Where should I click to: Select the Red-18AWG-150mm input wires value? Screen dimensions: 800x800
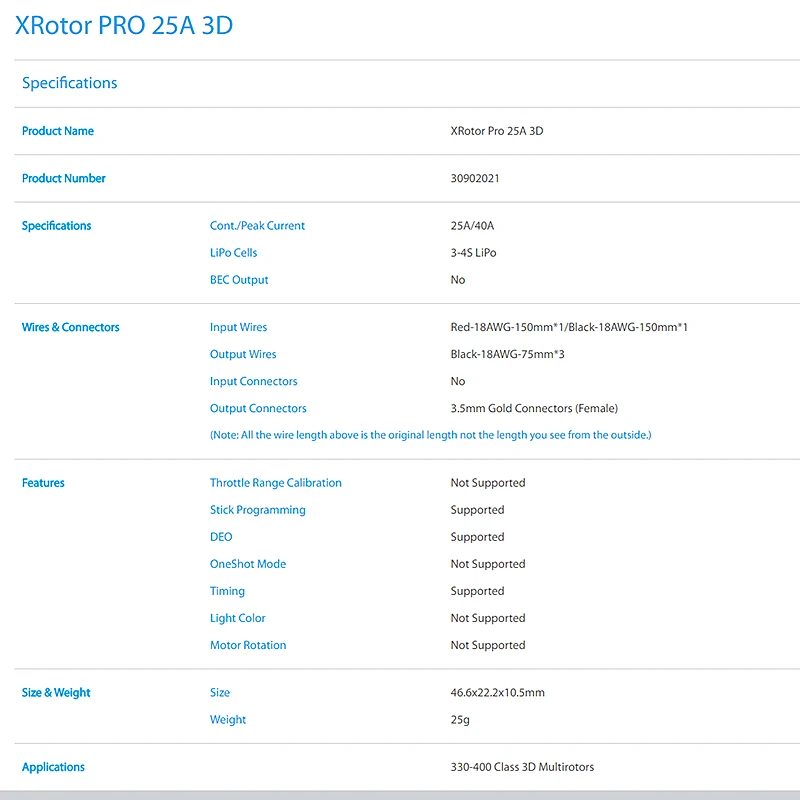569,328
